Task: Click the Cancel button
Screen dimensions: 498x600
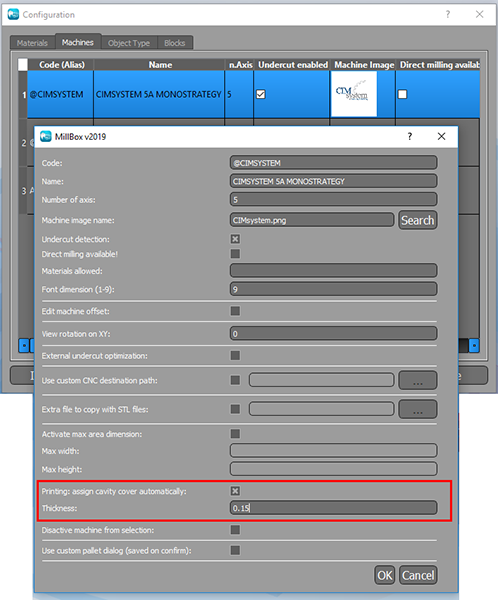Action: (418, 575)
